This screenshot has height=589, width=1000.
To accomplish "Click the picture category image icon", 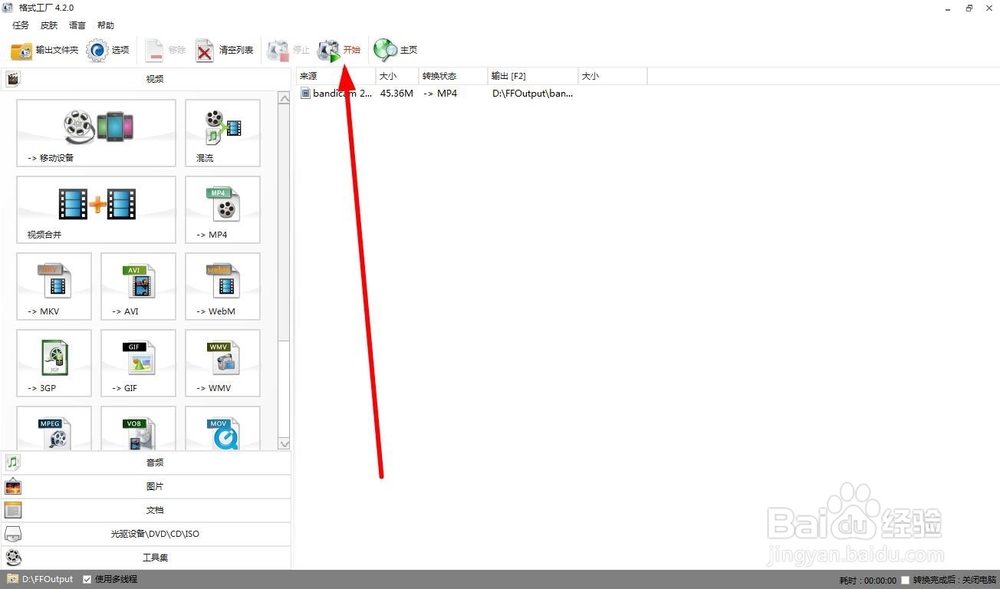I will pos(13,487).
